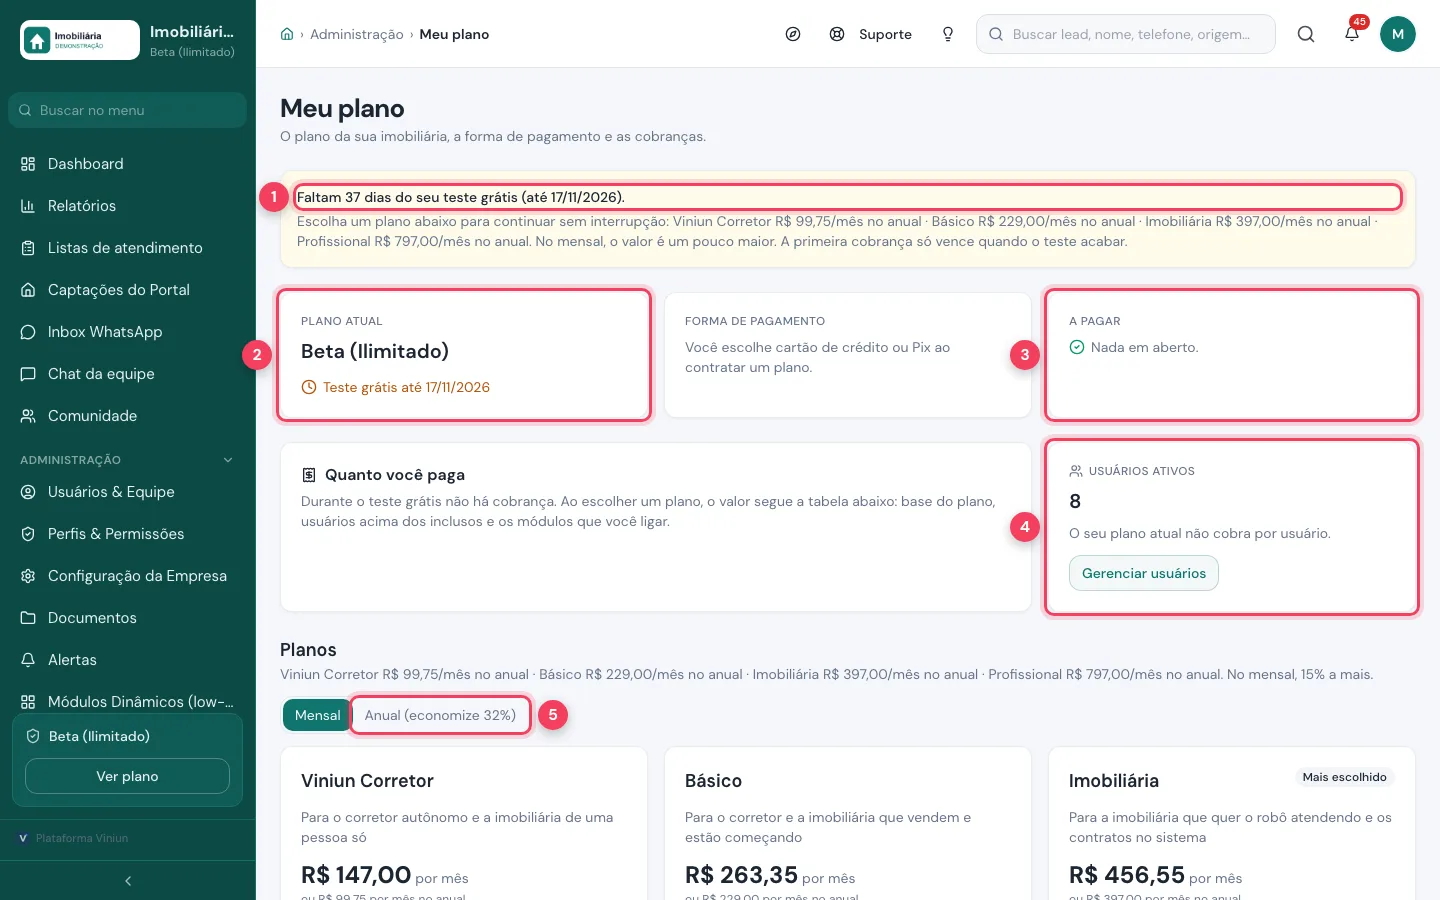
Task: Click the Plano Atual Beta (Ilimitado) card
Action: click(x=464, y=355)
